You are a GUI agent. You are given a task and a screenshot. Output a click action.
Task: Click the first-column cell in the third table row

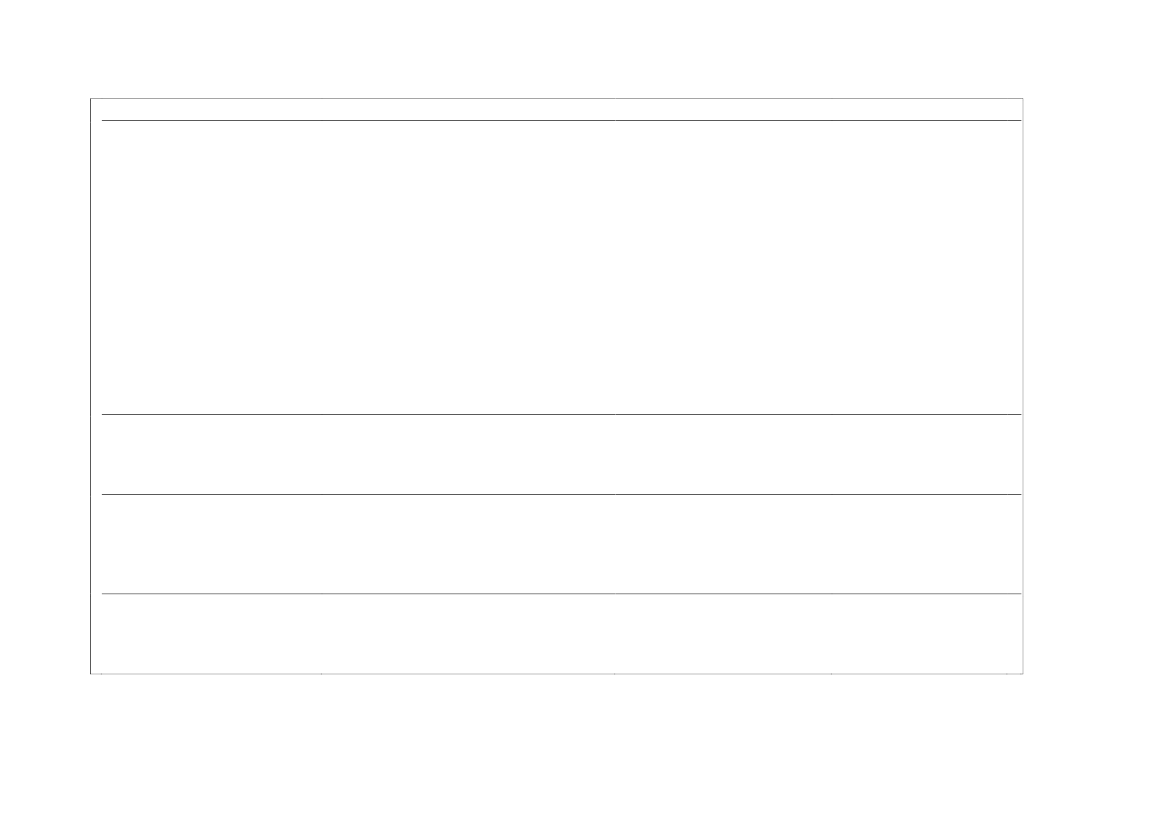211,544
